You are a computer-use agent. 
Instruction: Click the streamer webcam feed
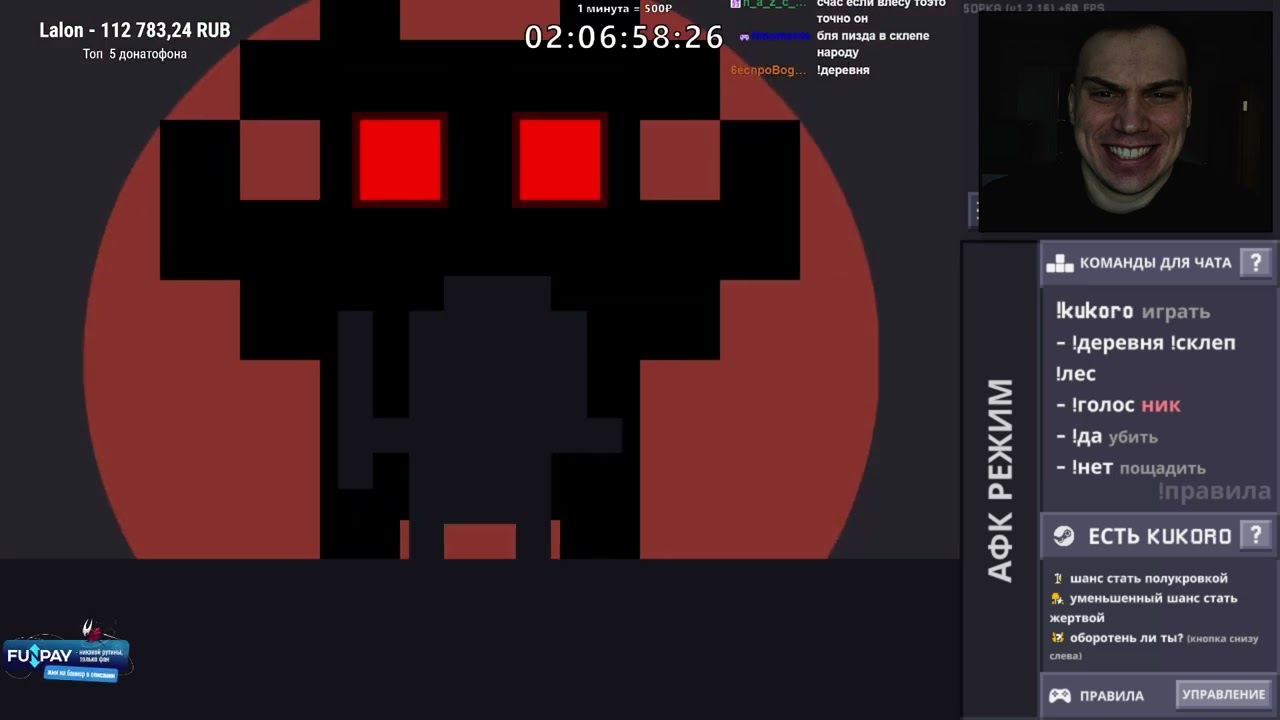pyautogui.click(x=1126, y=122)
